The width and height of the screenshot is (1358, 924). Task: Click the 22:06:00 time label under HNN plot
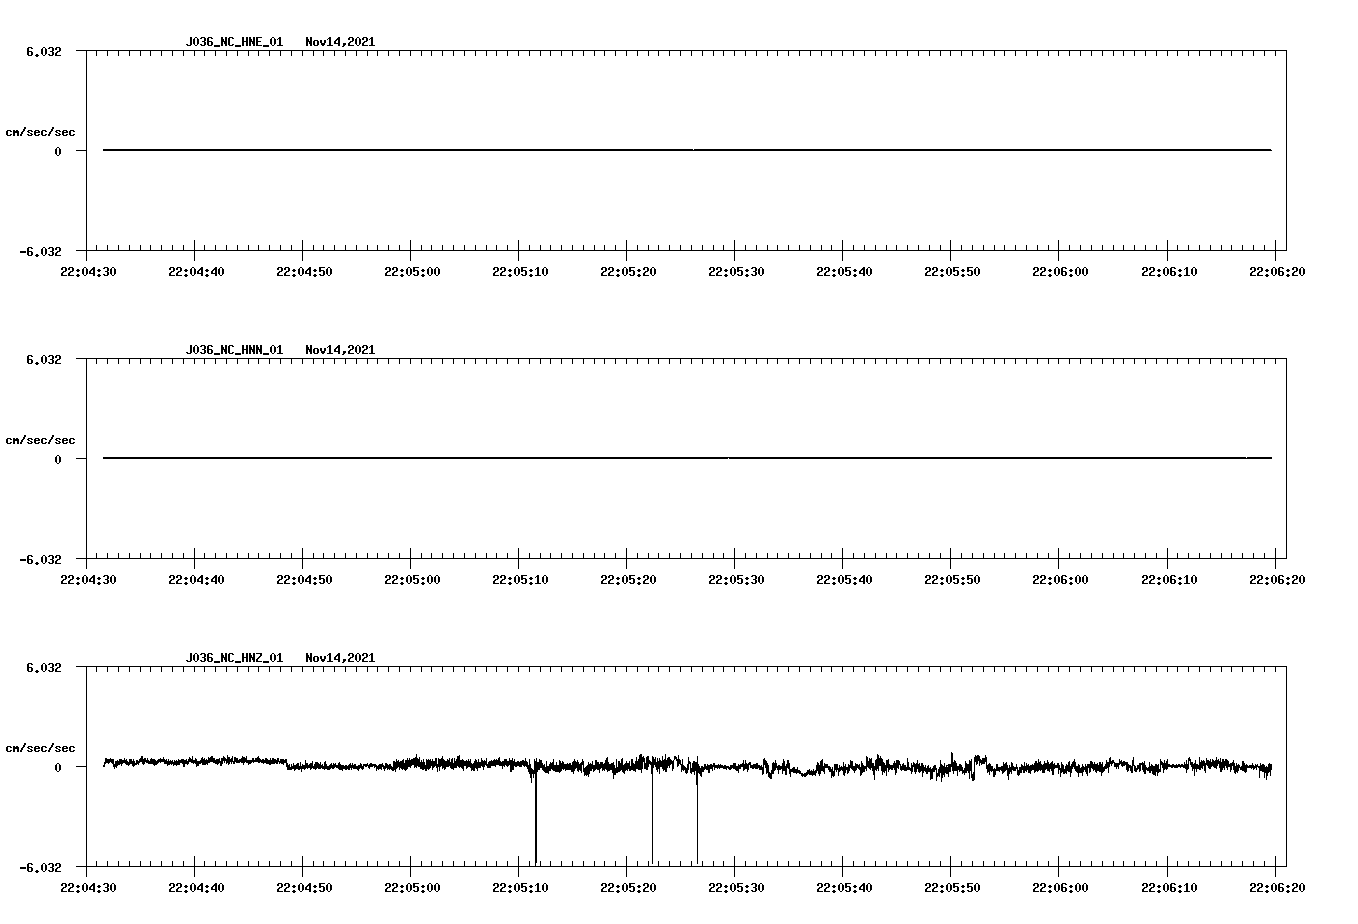click(1060, 579)
